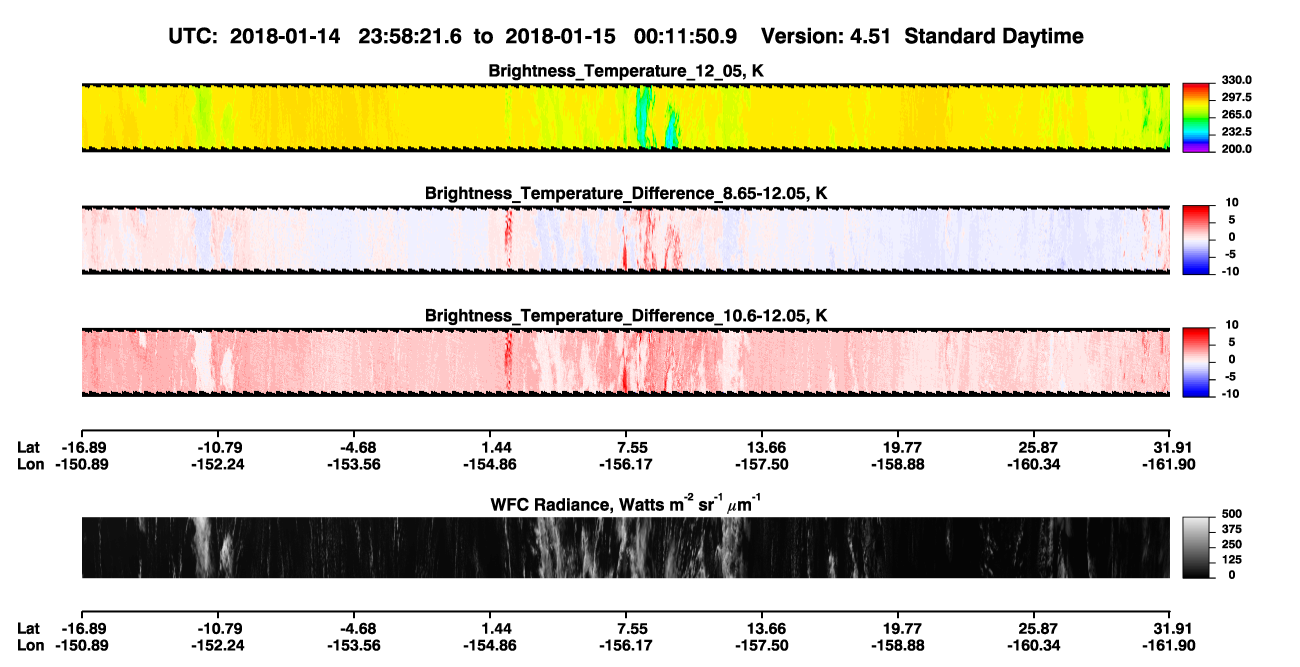Click upper axis longitude label -153.56
The width and height of the screenshot is (1300, 667).
point(354,464)
